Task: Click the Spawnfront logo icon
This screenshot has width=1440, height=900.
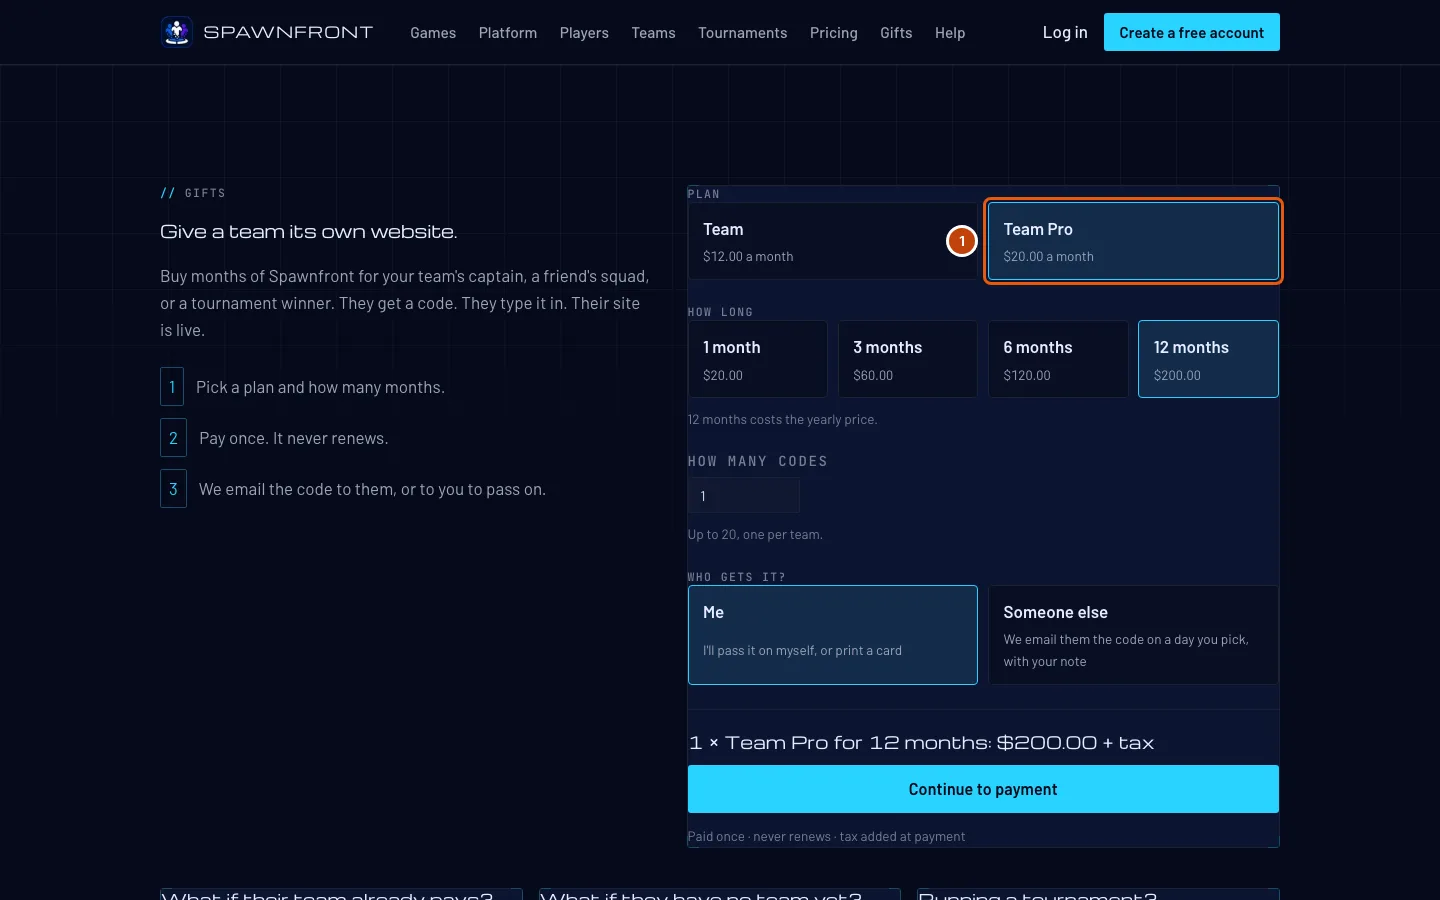Action: 177,32
